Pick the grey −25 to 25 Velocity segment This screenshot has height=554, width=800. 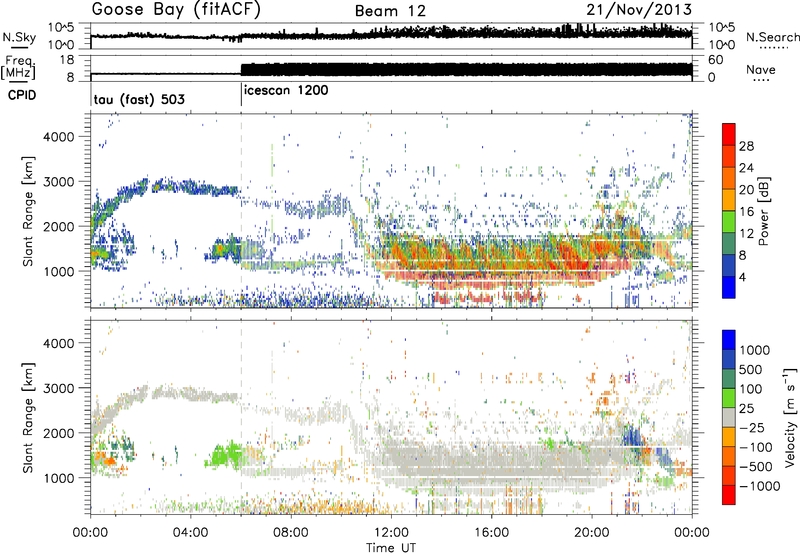pyautogui.click(x=729, y=418)
